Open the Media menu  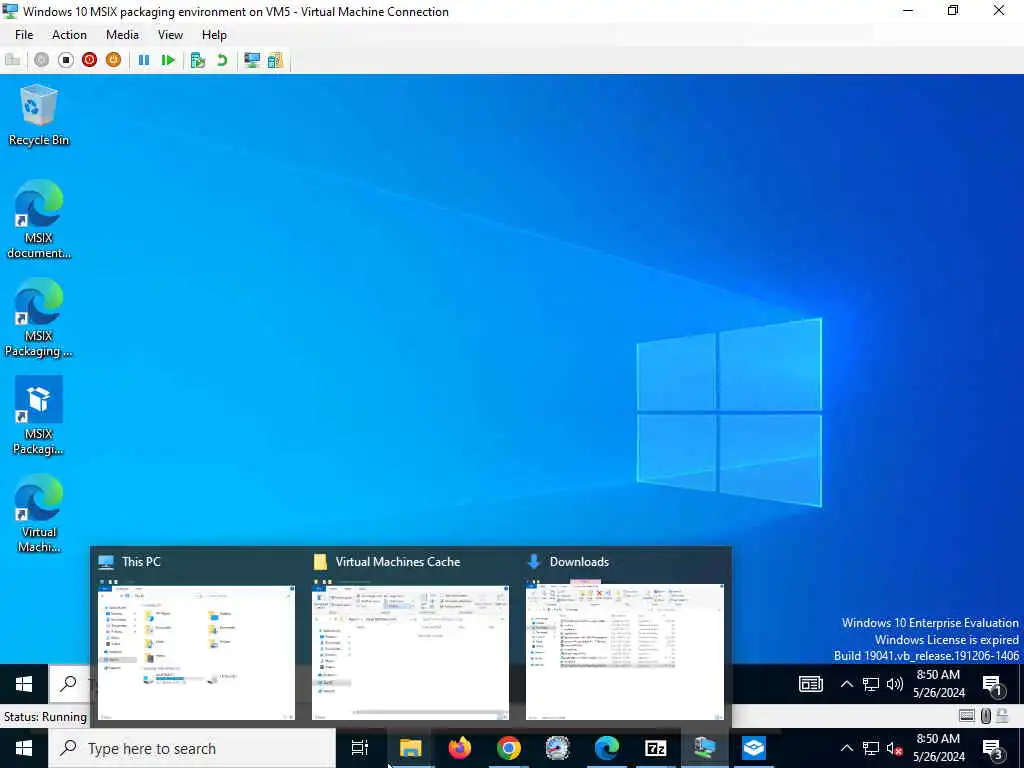pyautogui.click(x=122, y=35)
